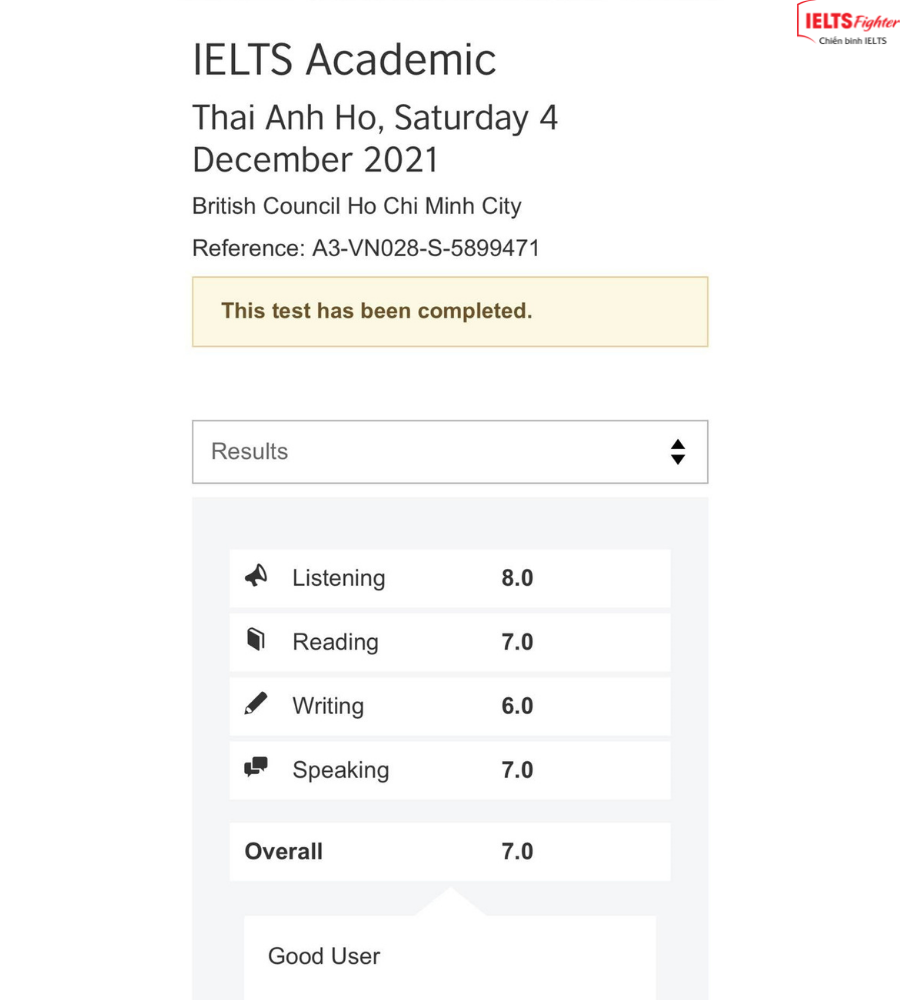Click the Listening megaphone icon

256,577
